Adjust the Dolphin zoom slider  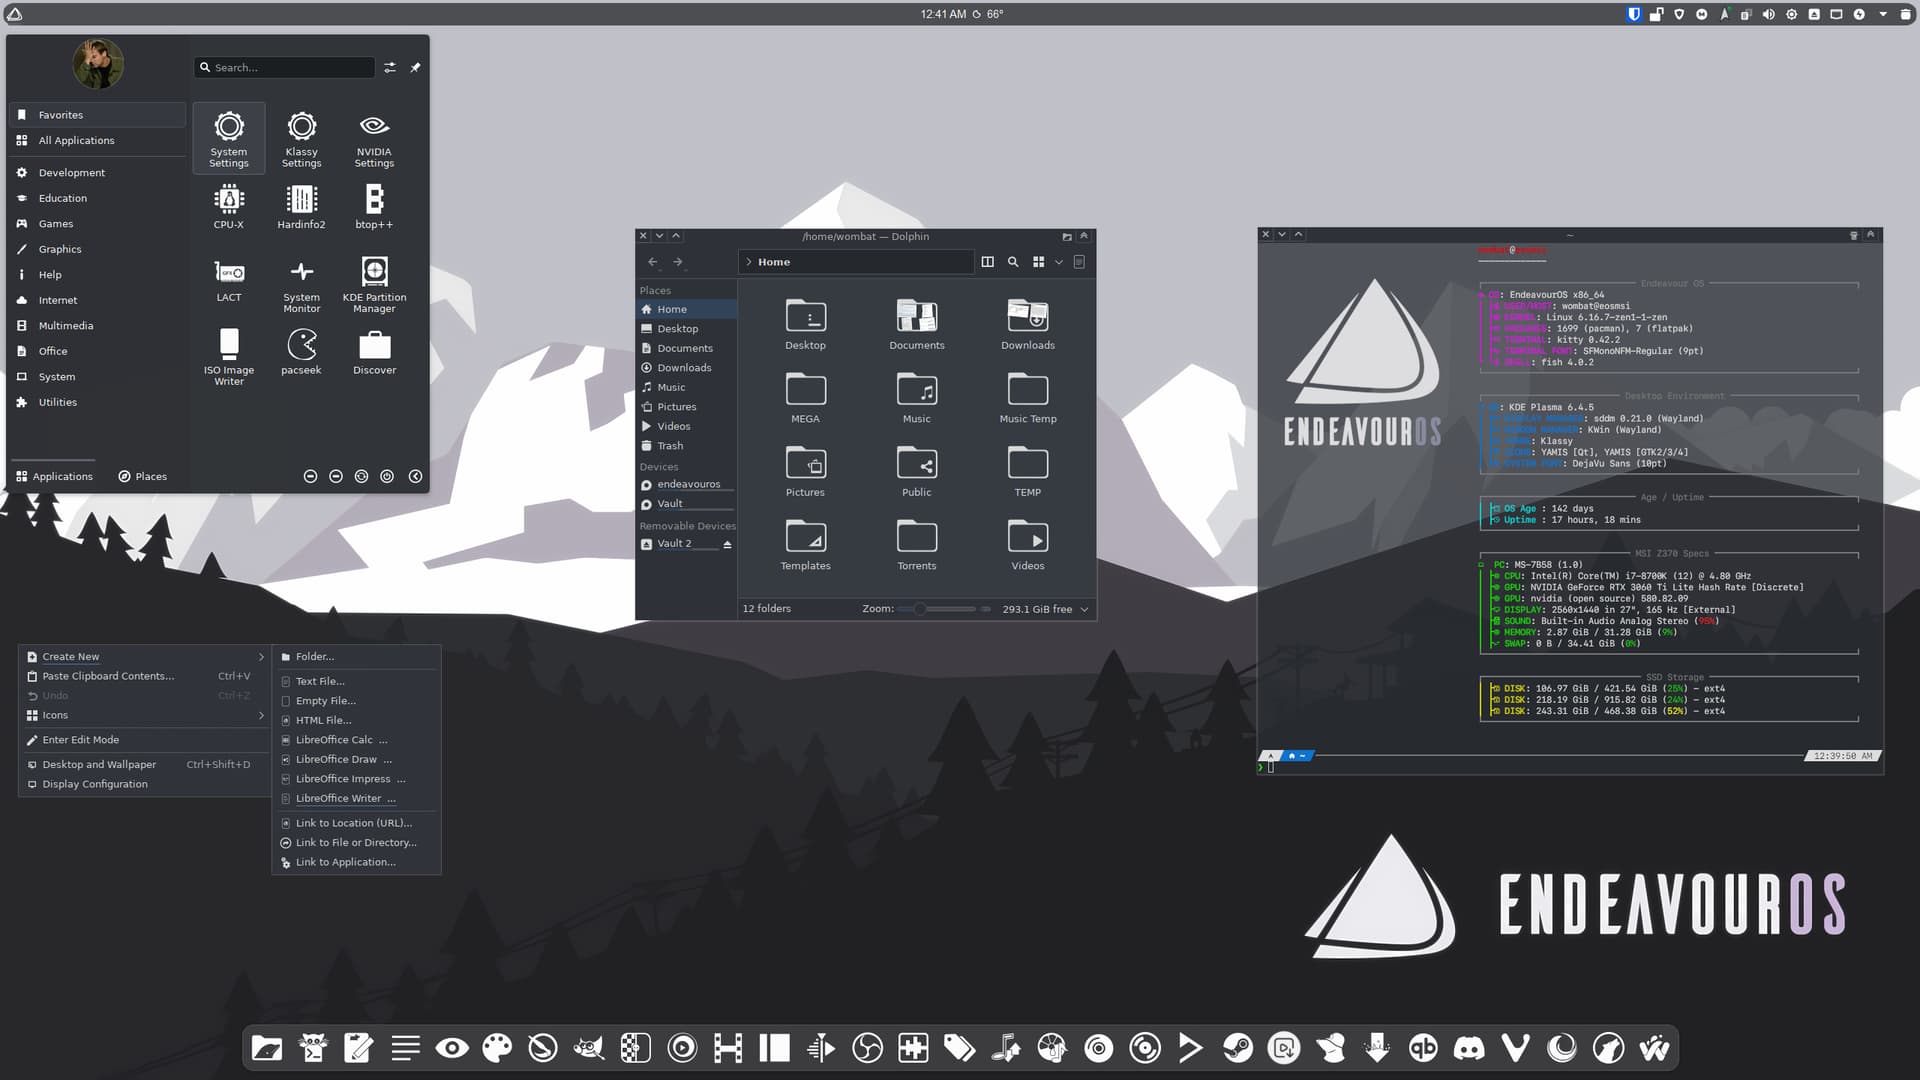click(919, 609)
